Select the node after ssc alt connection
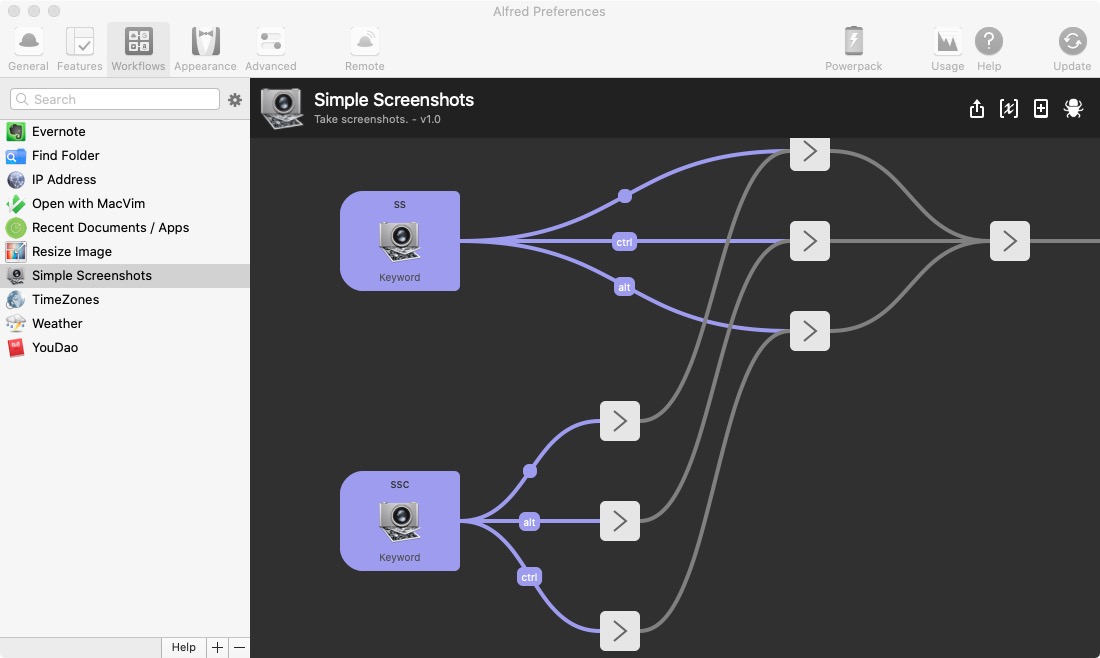This screenshot has width=1100, height=658. [619, 521]
